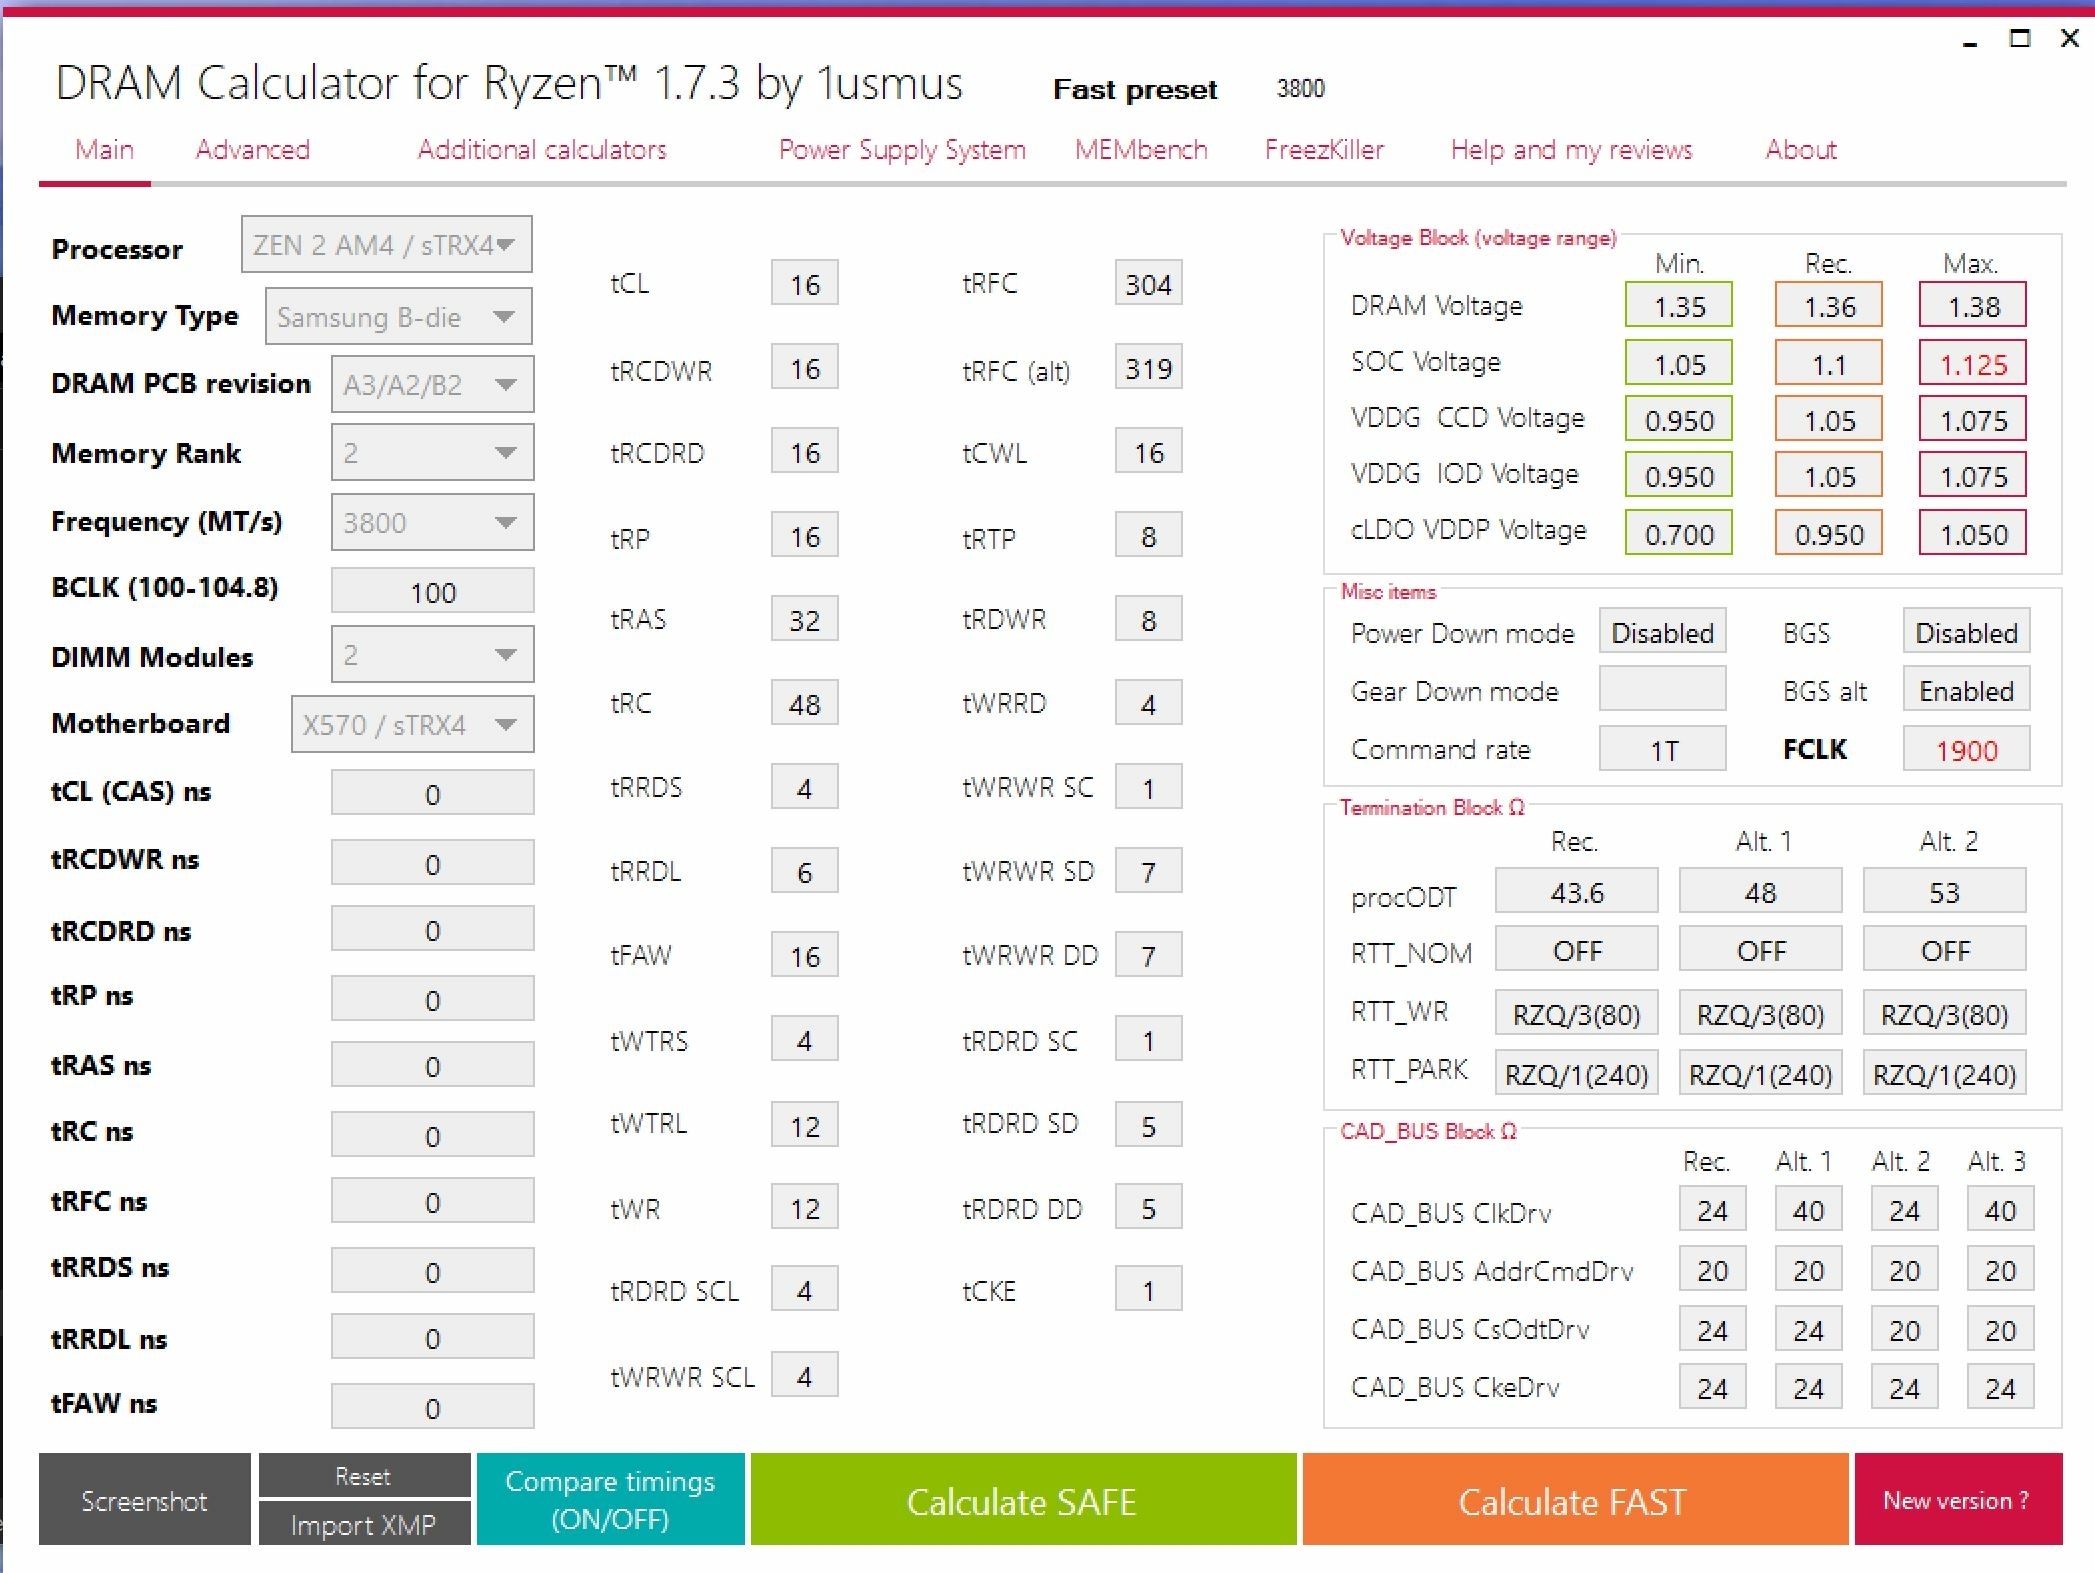Select the tRAS ns field

pos(432,1066)
